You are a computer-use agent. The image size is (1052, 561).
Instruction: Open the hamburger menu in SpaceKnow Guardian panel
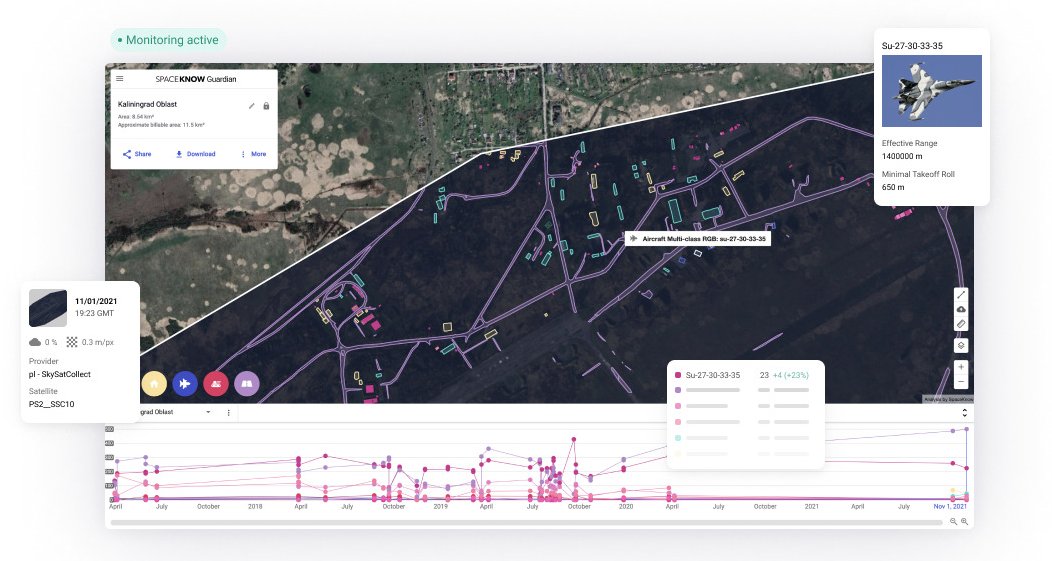point(120,79)
